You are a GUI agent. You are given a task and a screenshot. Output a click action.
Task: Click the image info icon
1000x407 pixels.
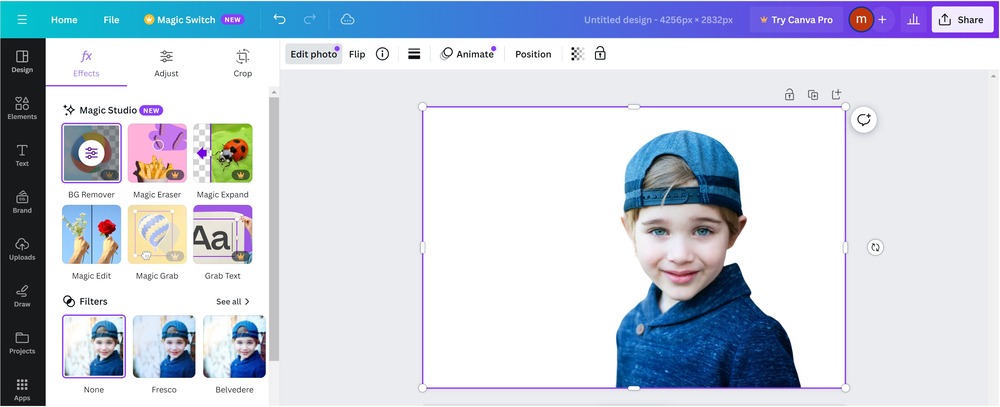point(382,54)
